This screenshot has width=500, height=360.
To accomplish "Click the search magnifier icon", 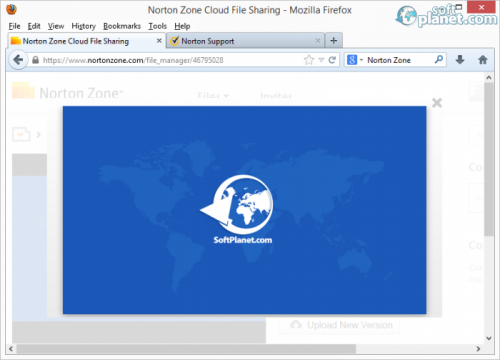I will 439,60.
